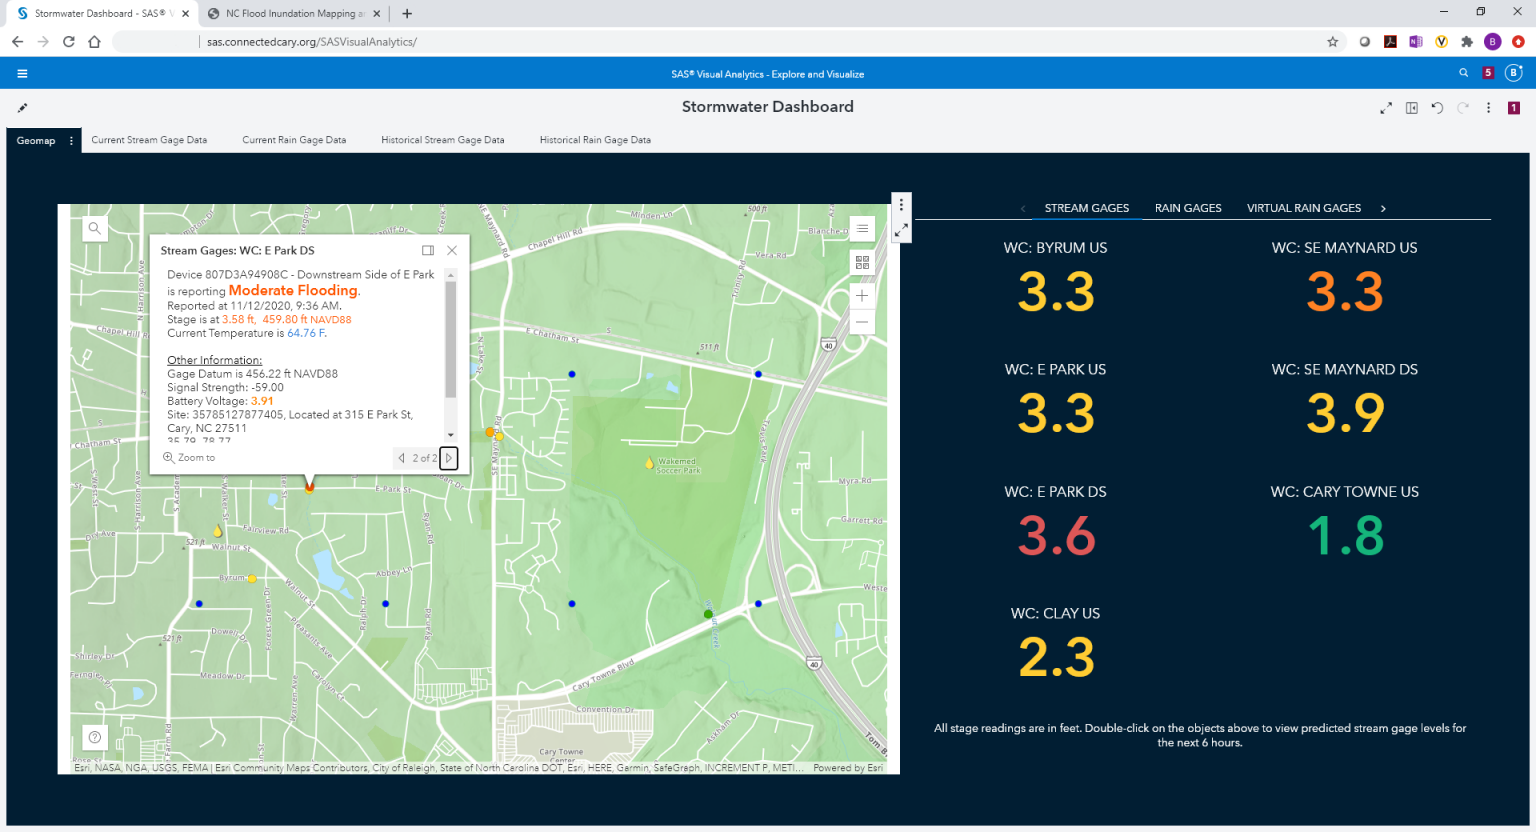Zoom in on the map with plus control
Image resolution: width=1536 pixels, height=832 pixels.
862,295
